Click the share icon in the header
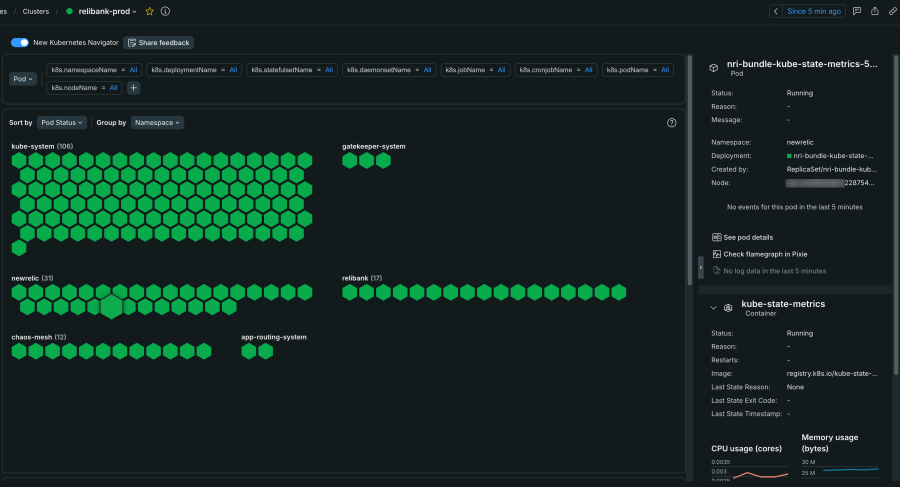900x487 pixels. coord(875,11)
